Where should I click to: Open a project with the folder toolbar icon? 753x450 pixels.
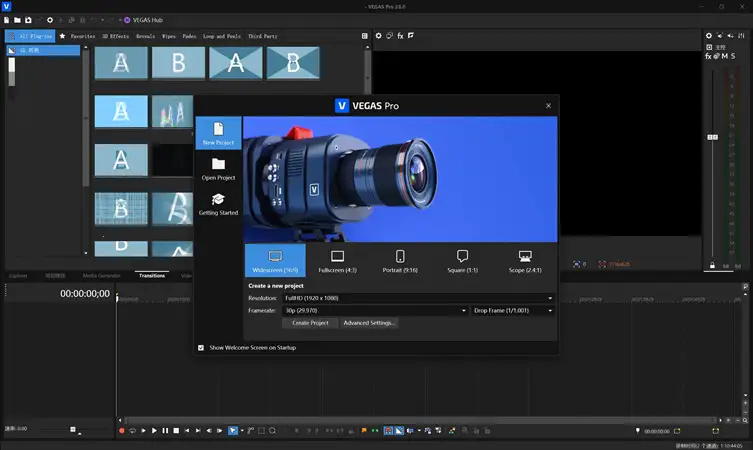click(17, 20)
